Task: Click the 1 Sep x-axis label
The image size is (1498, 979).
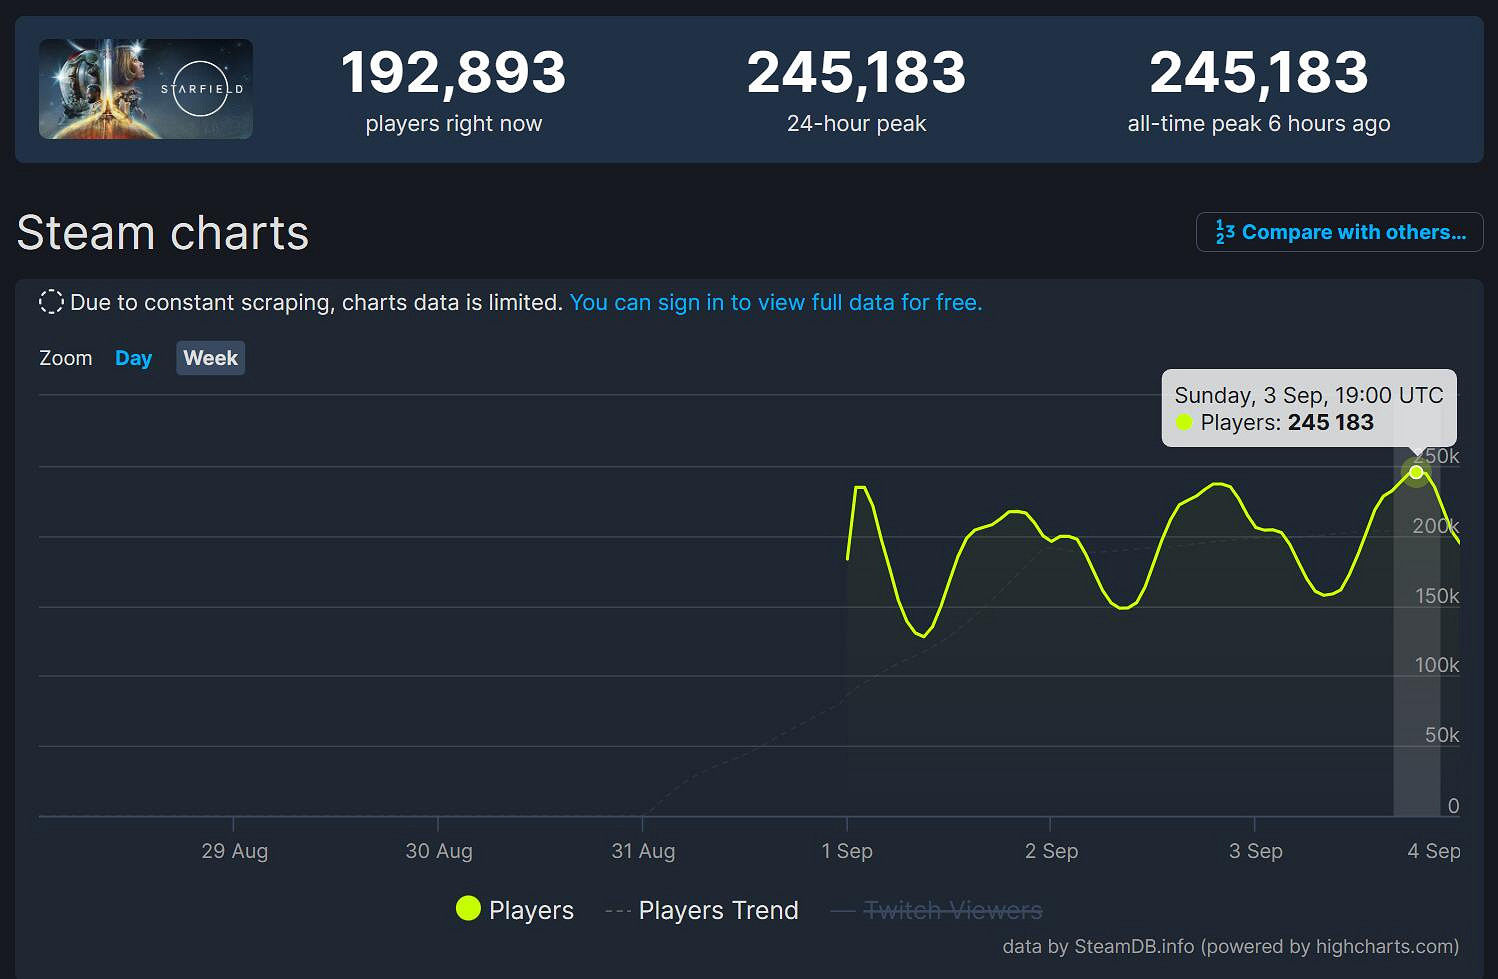Action: tap(847, 851)
